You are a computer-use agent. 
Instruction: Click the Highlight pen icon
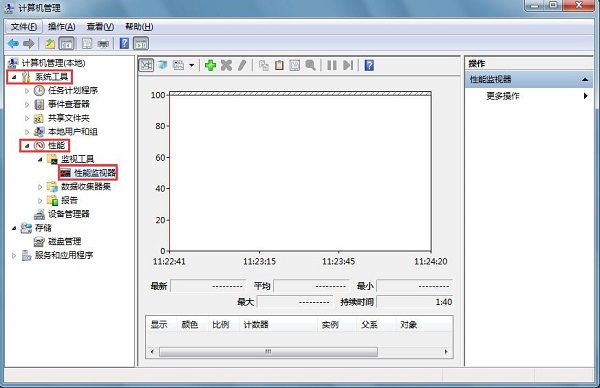(x=242, y=65)
